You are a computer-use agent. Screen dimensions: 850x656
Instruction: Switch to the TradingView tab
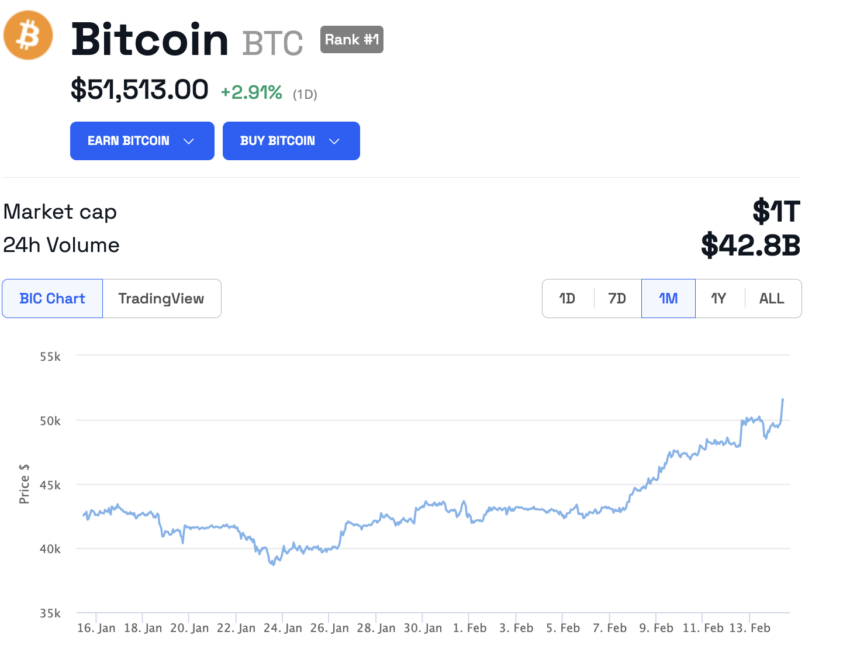[x=161, y=298]
